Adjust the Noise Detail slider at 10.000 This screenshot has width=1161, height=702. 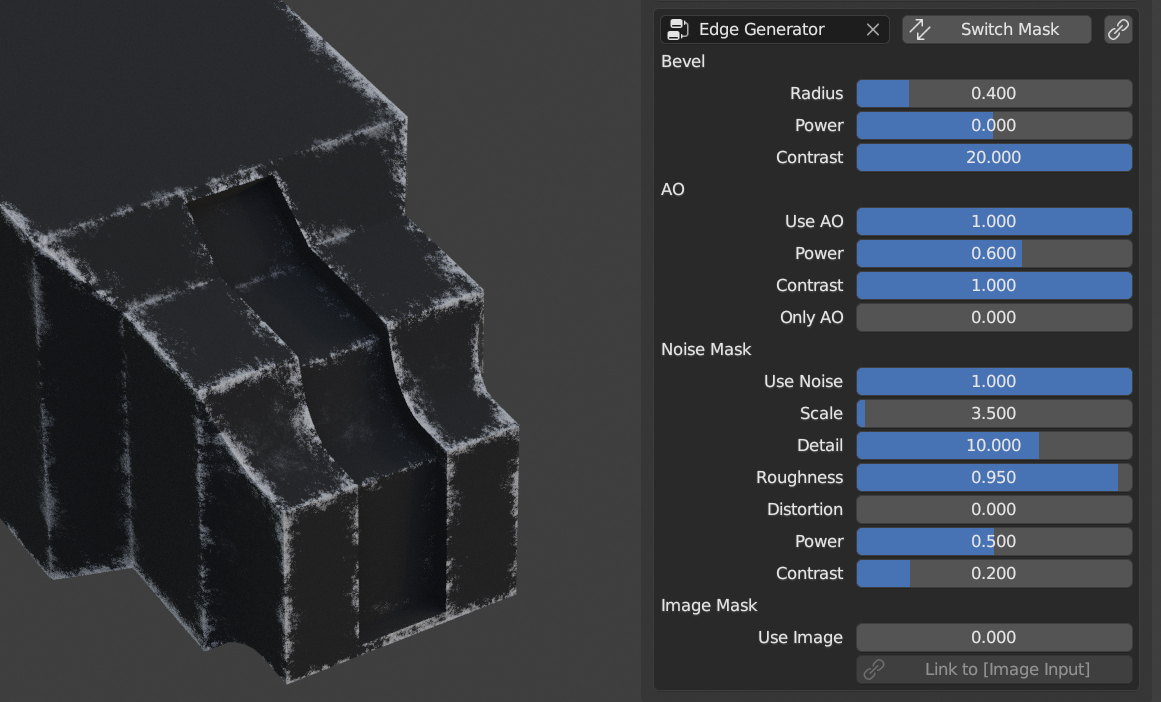[994, 445]
